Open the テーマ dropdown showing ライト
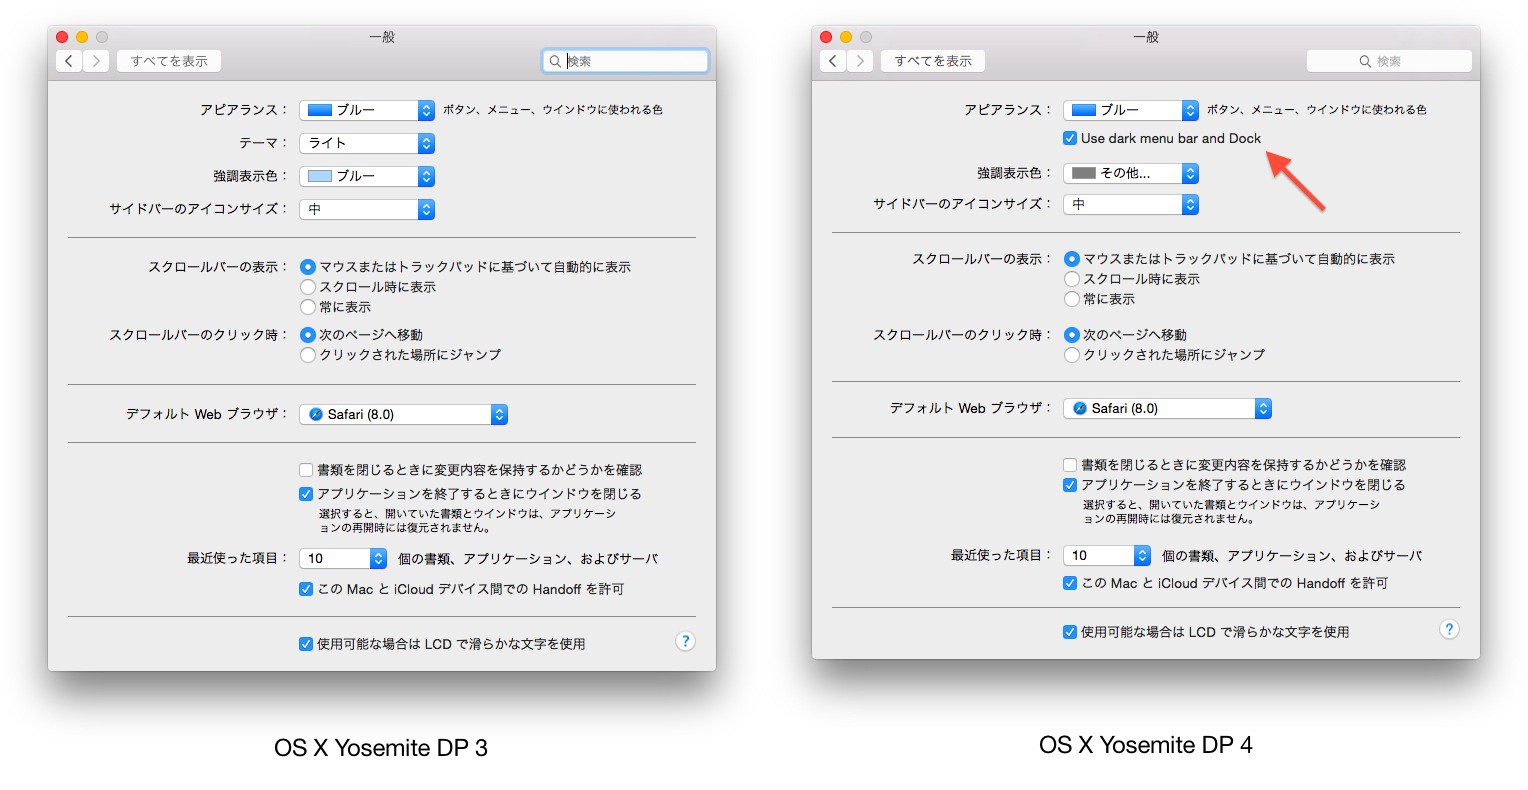This screenshot has width=1528, height=790. point(367,143)
